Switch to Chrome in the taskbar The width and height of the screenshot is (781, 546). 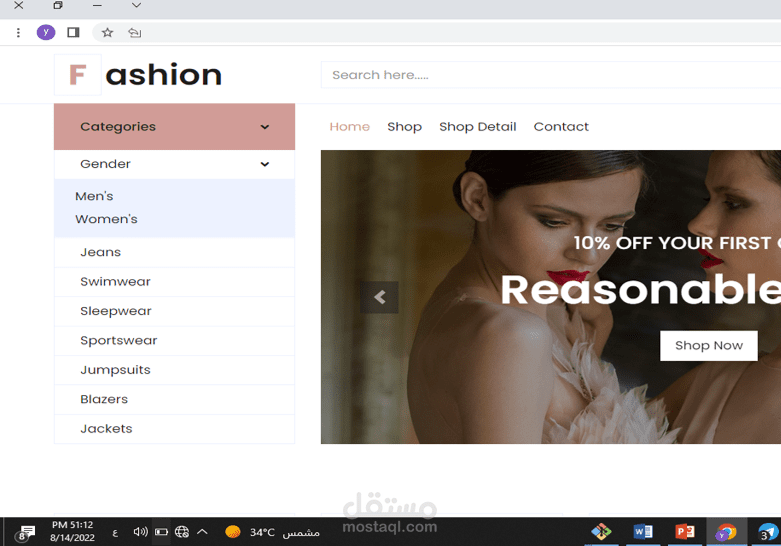(x=726, y=532)
